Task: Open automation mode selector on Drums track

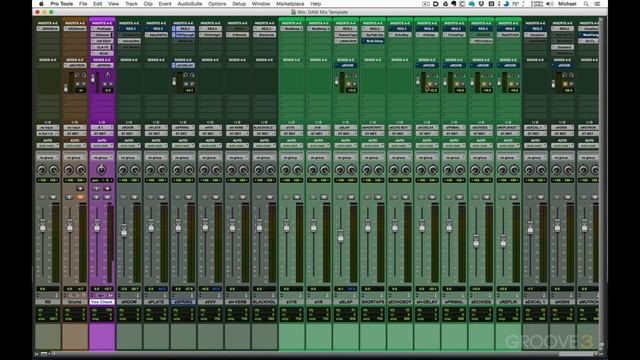Action: coord(74,146)
